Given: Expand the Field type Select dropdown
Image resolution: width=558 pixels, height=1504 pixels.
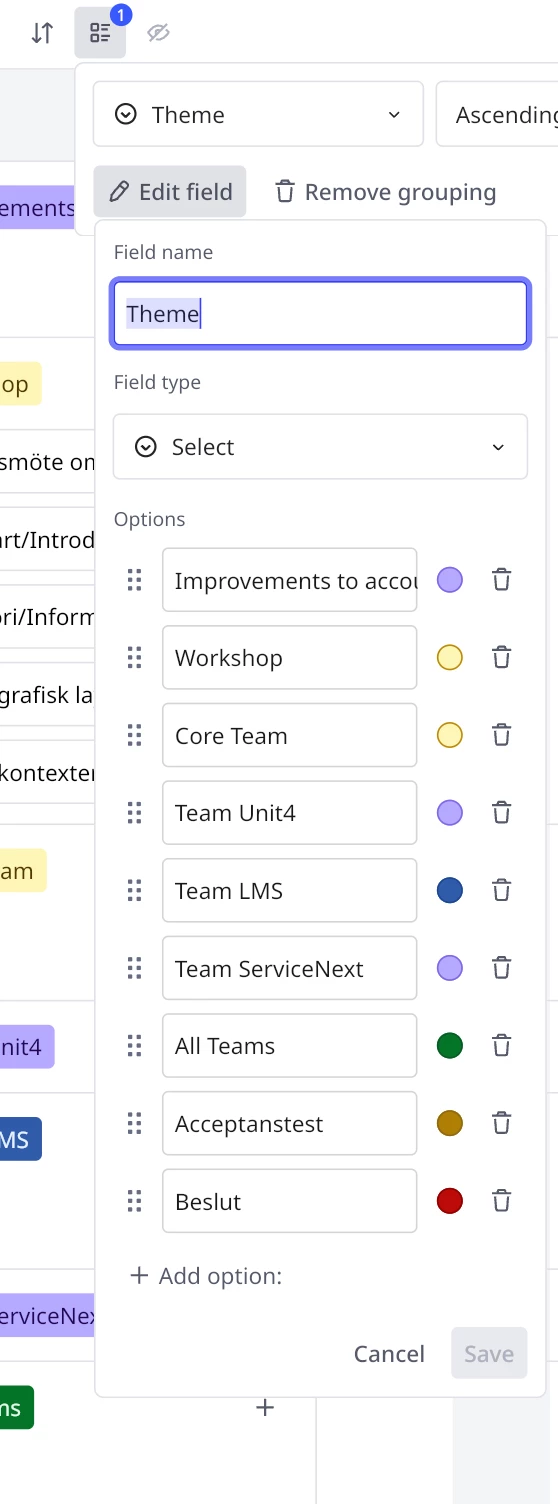Looking at the screenshot, I should 320,447.
